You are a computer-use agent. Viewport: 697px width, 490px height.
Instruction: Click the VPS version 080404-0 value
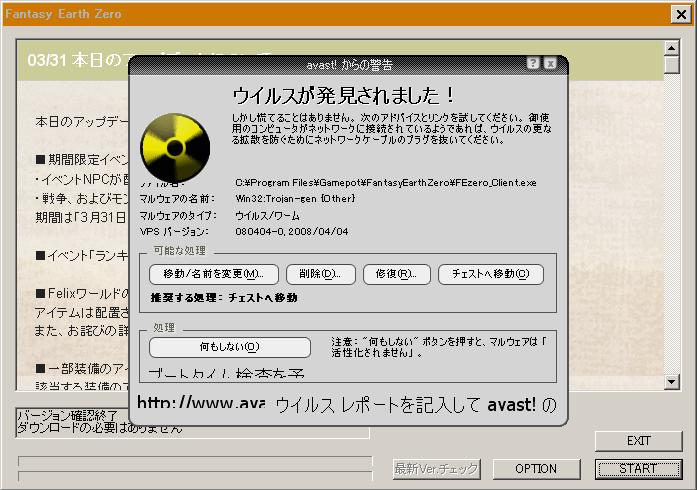pyautogui.click(x=292, y=232)
